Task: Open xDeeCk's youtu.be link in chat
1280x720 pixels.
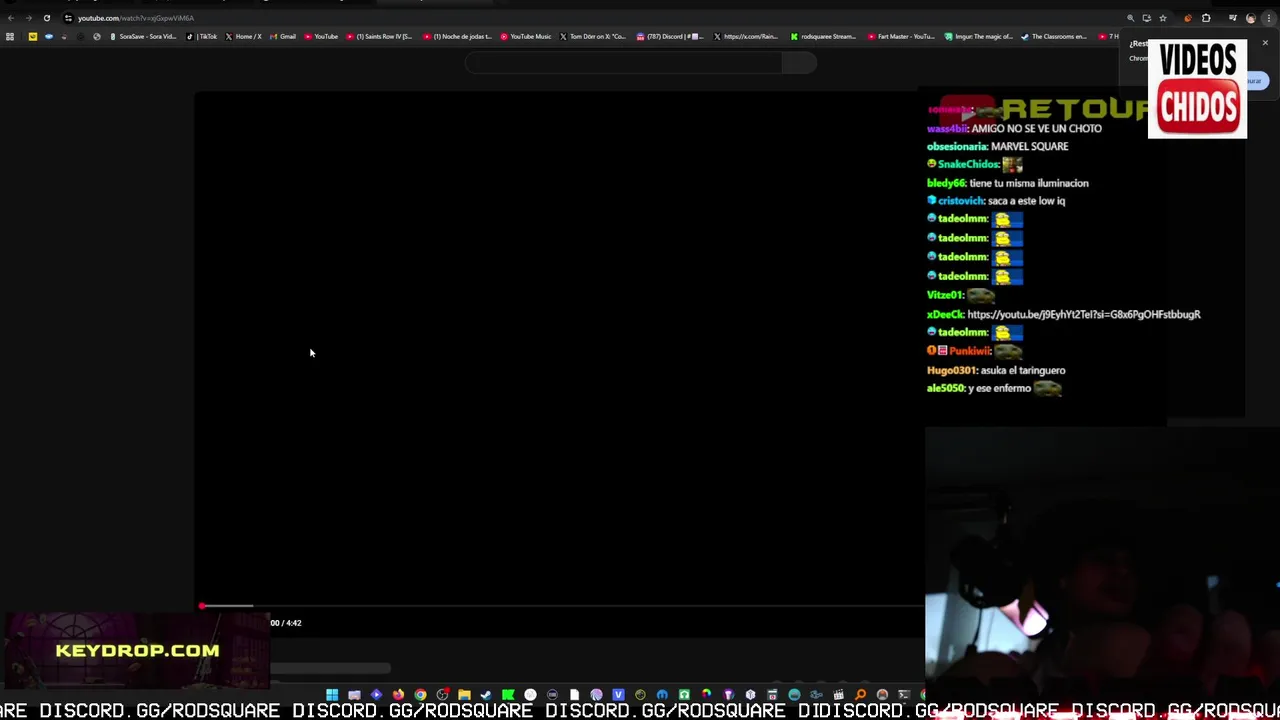Action: (x=1084, y=314)
